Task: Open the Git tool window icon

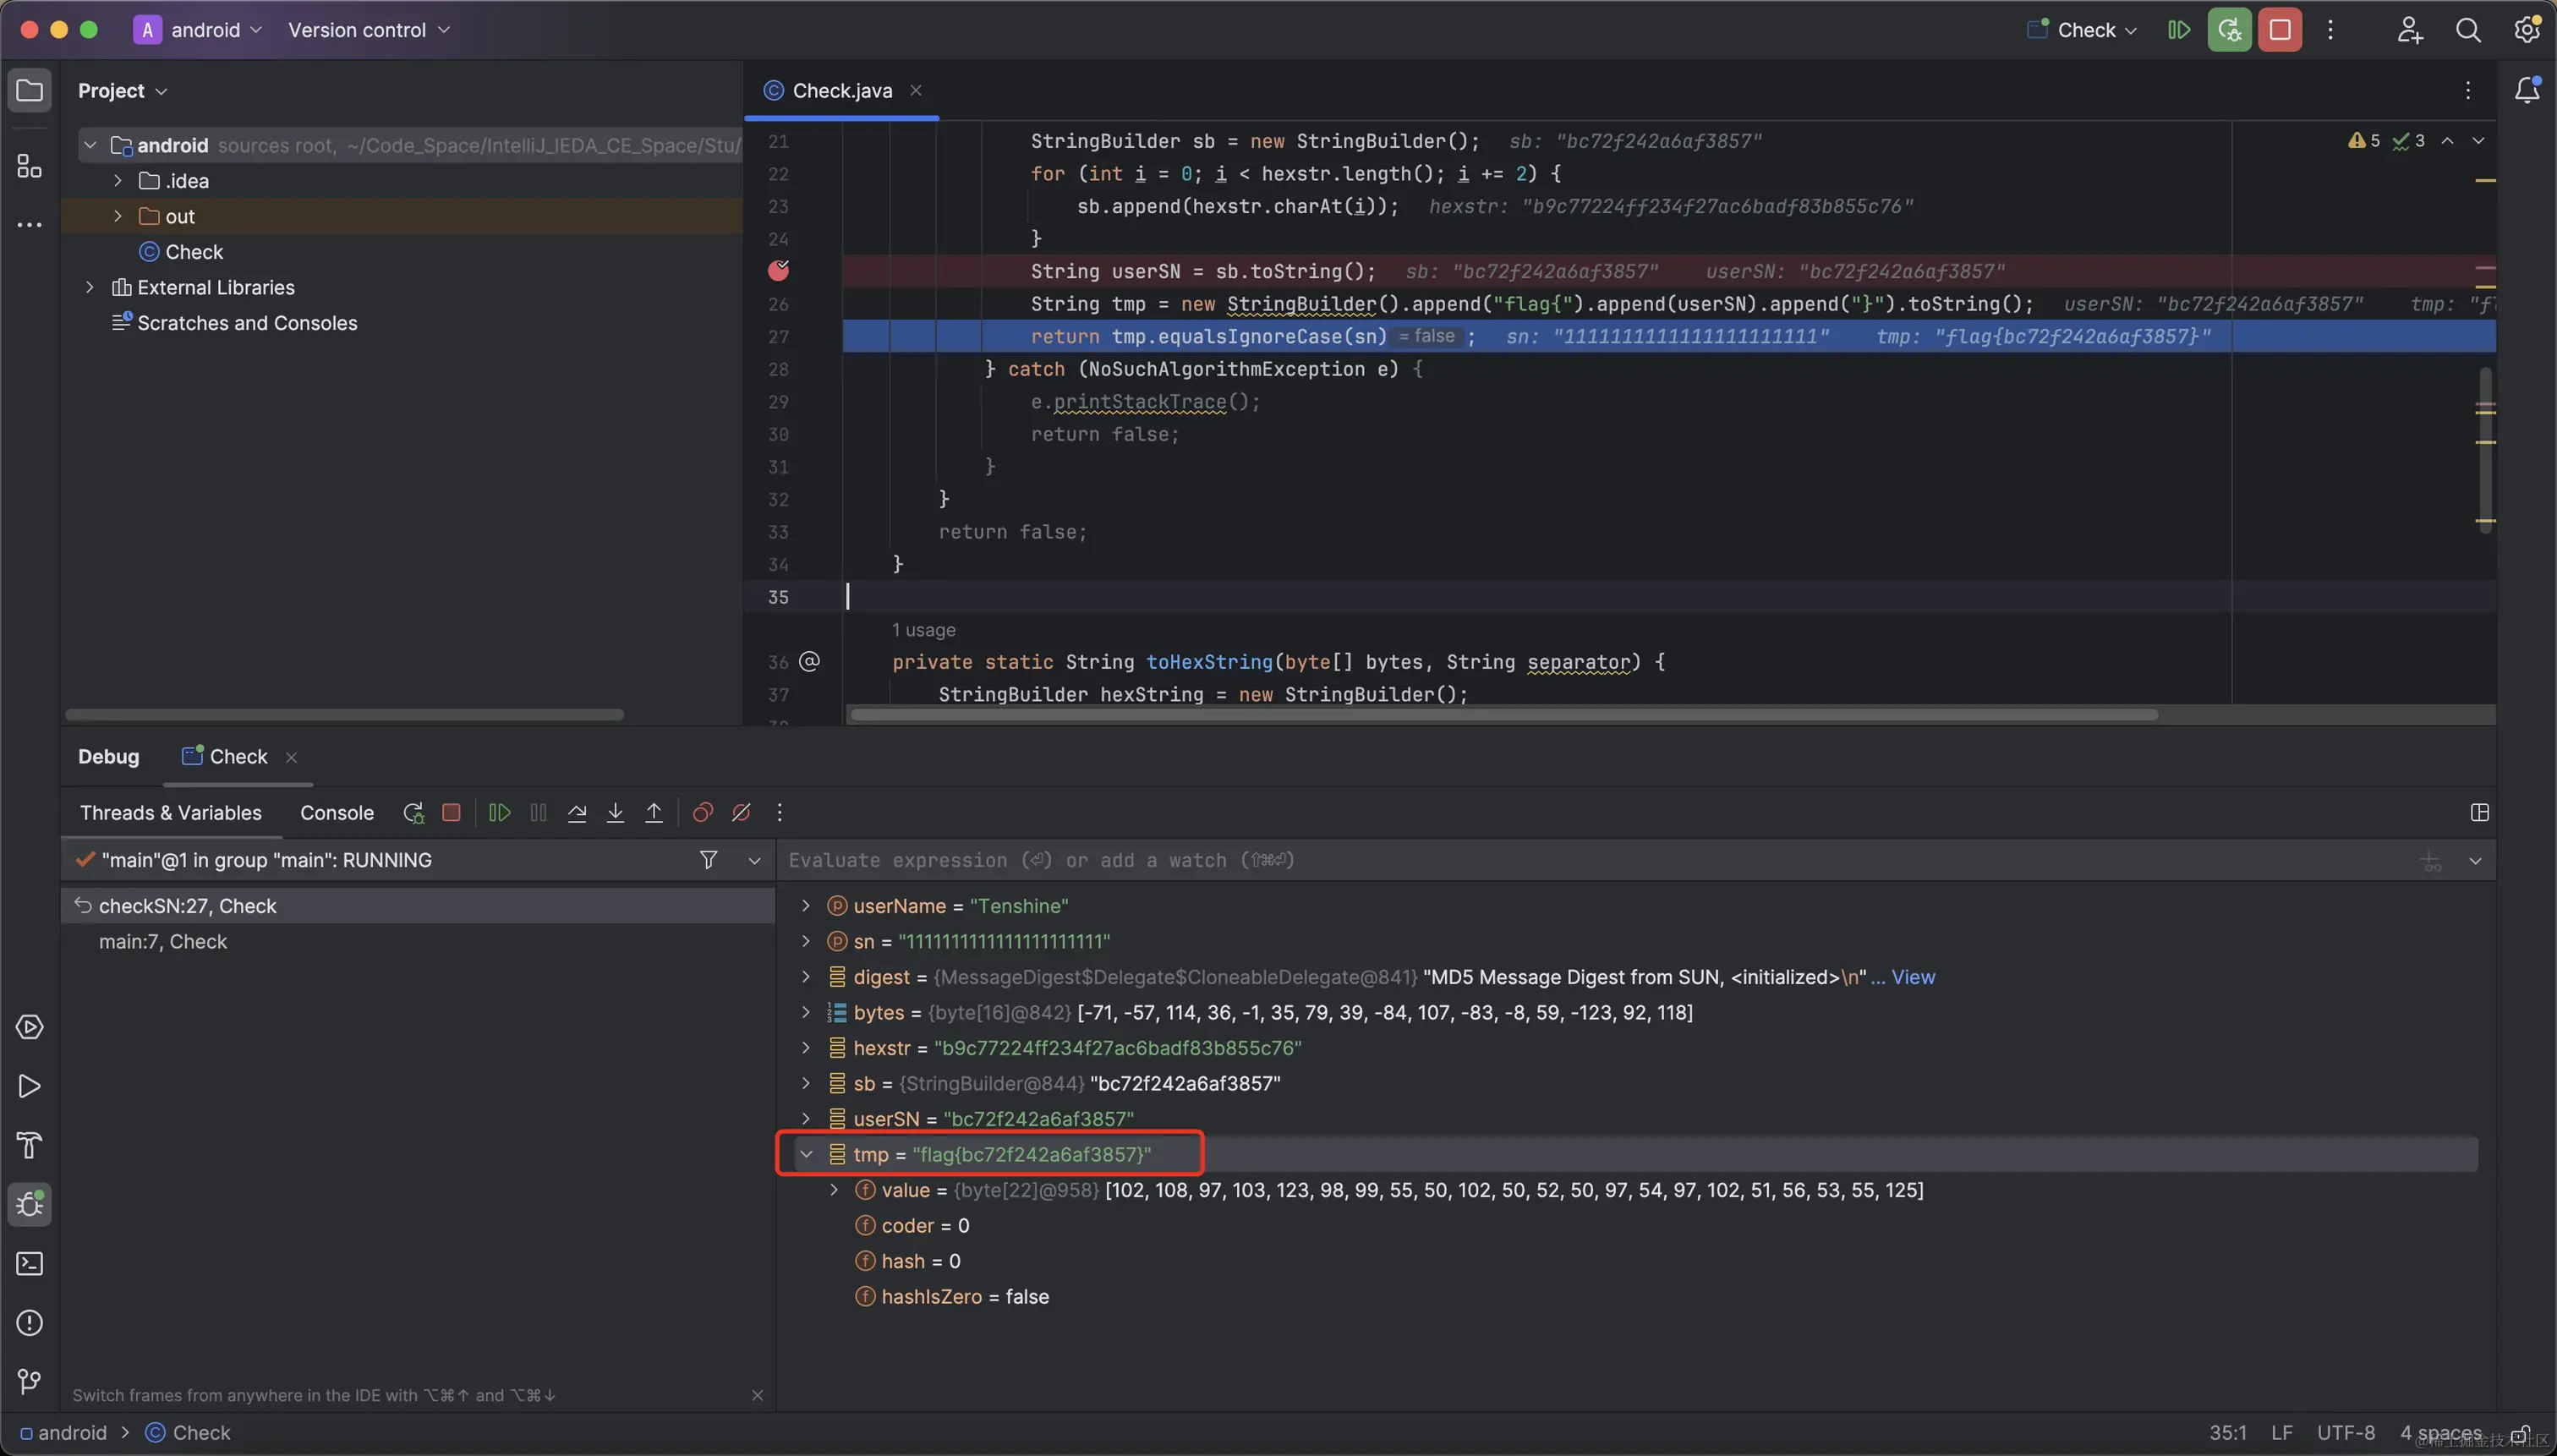Action: click(30, 1382)
